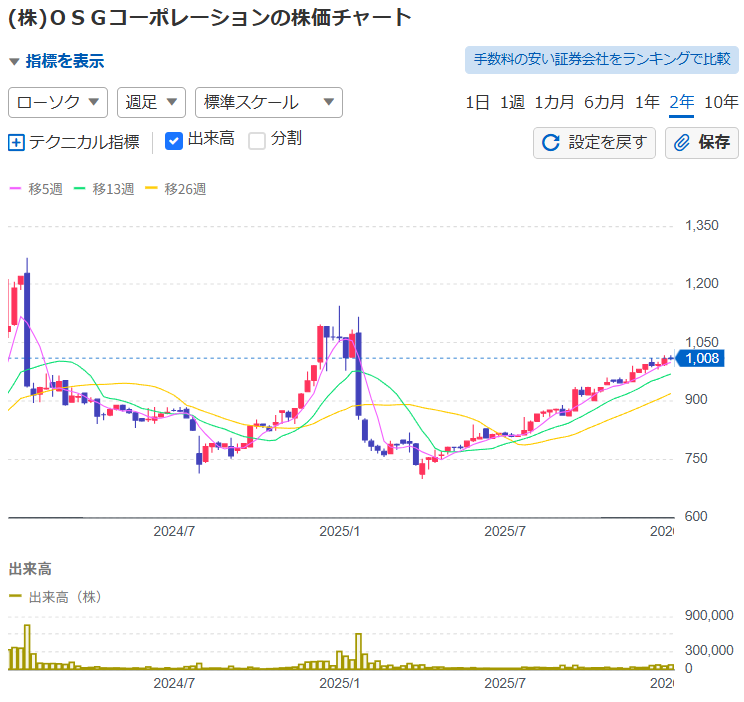Click the 移5週 pink legend marker
Image resolution: width=744 pixels, height=702 pixels.
point(15,188)
